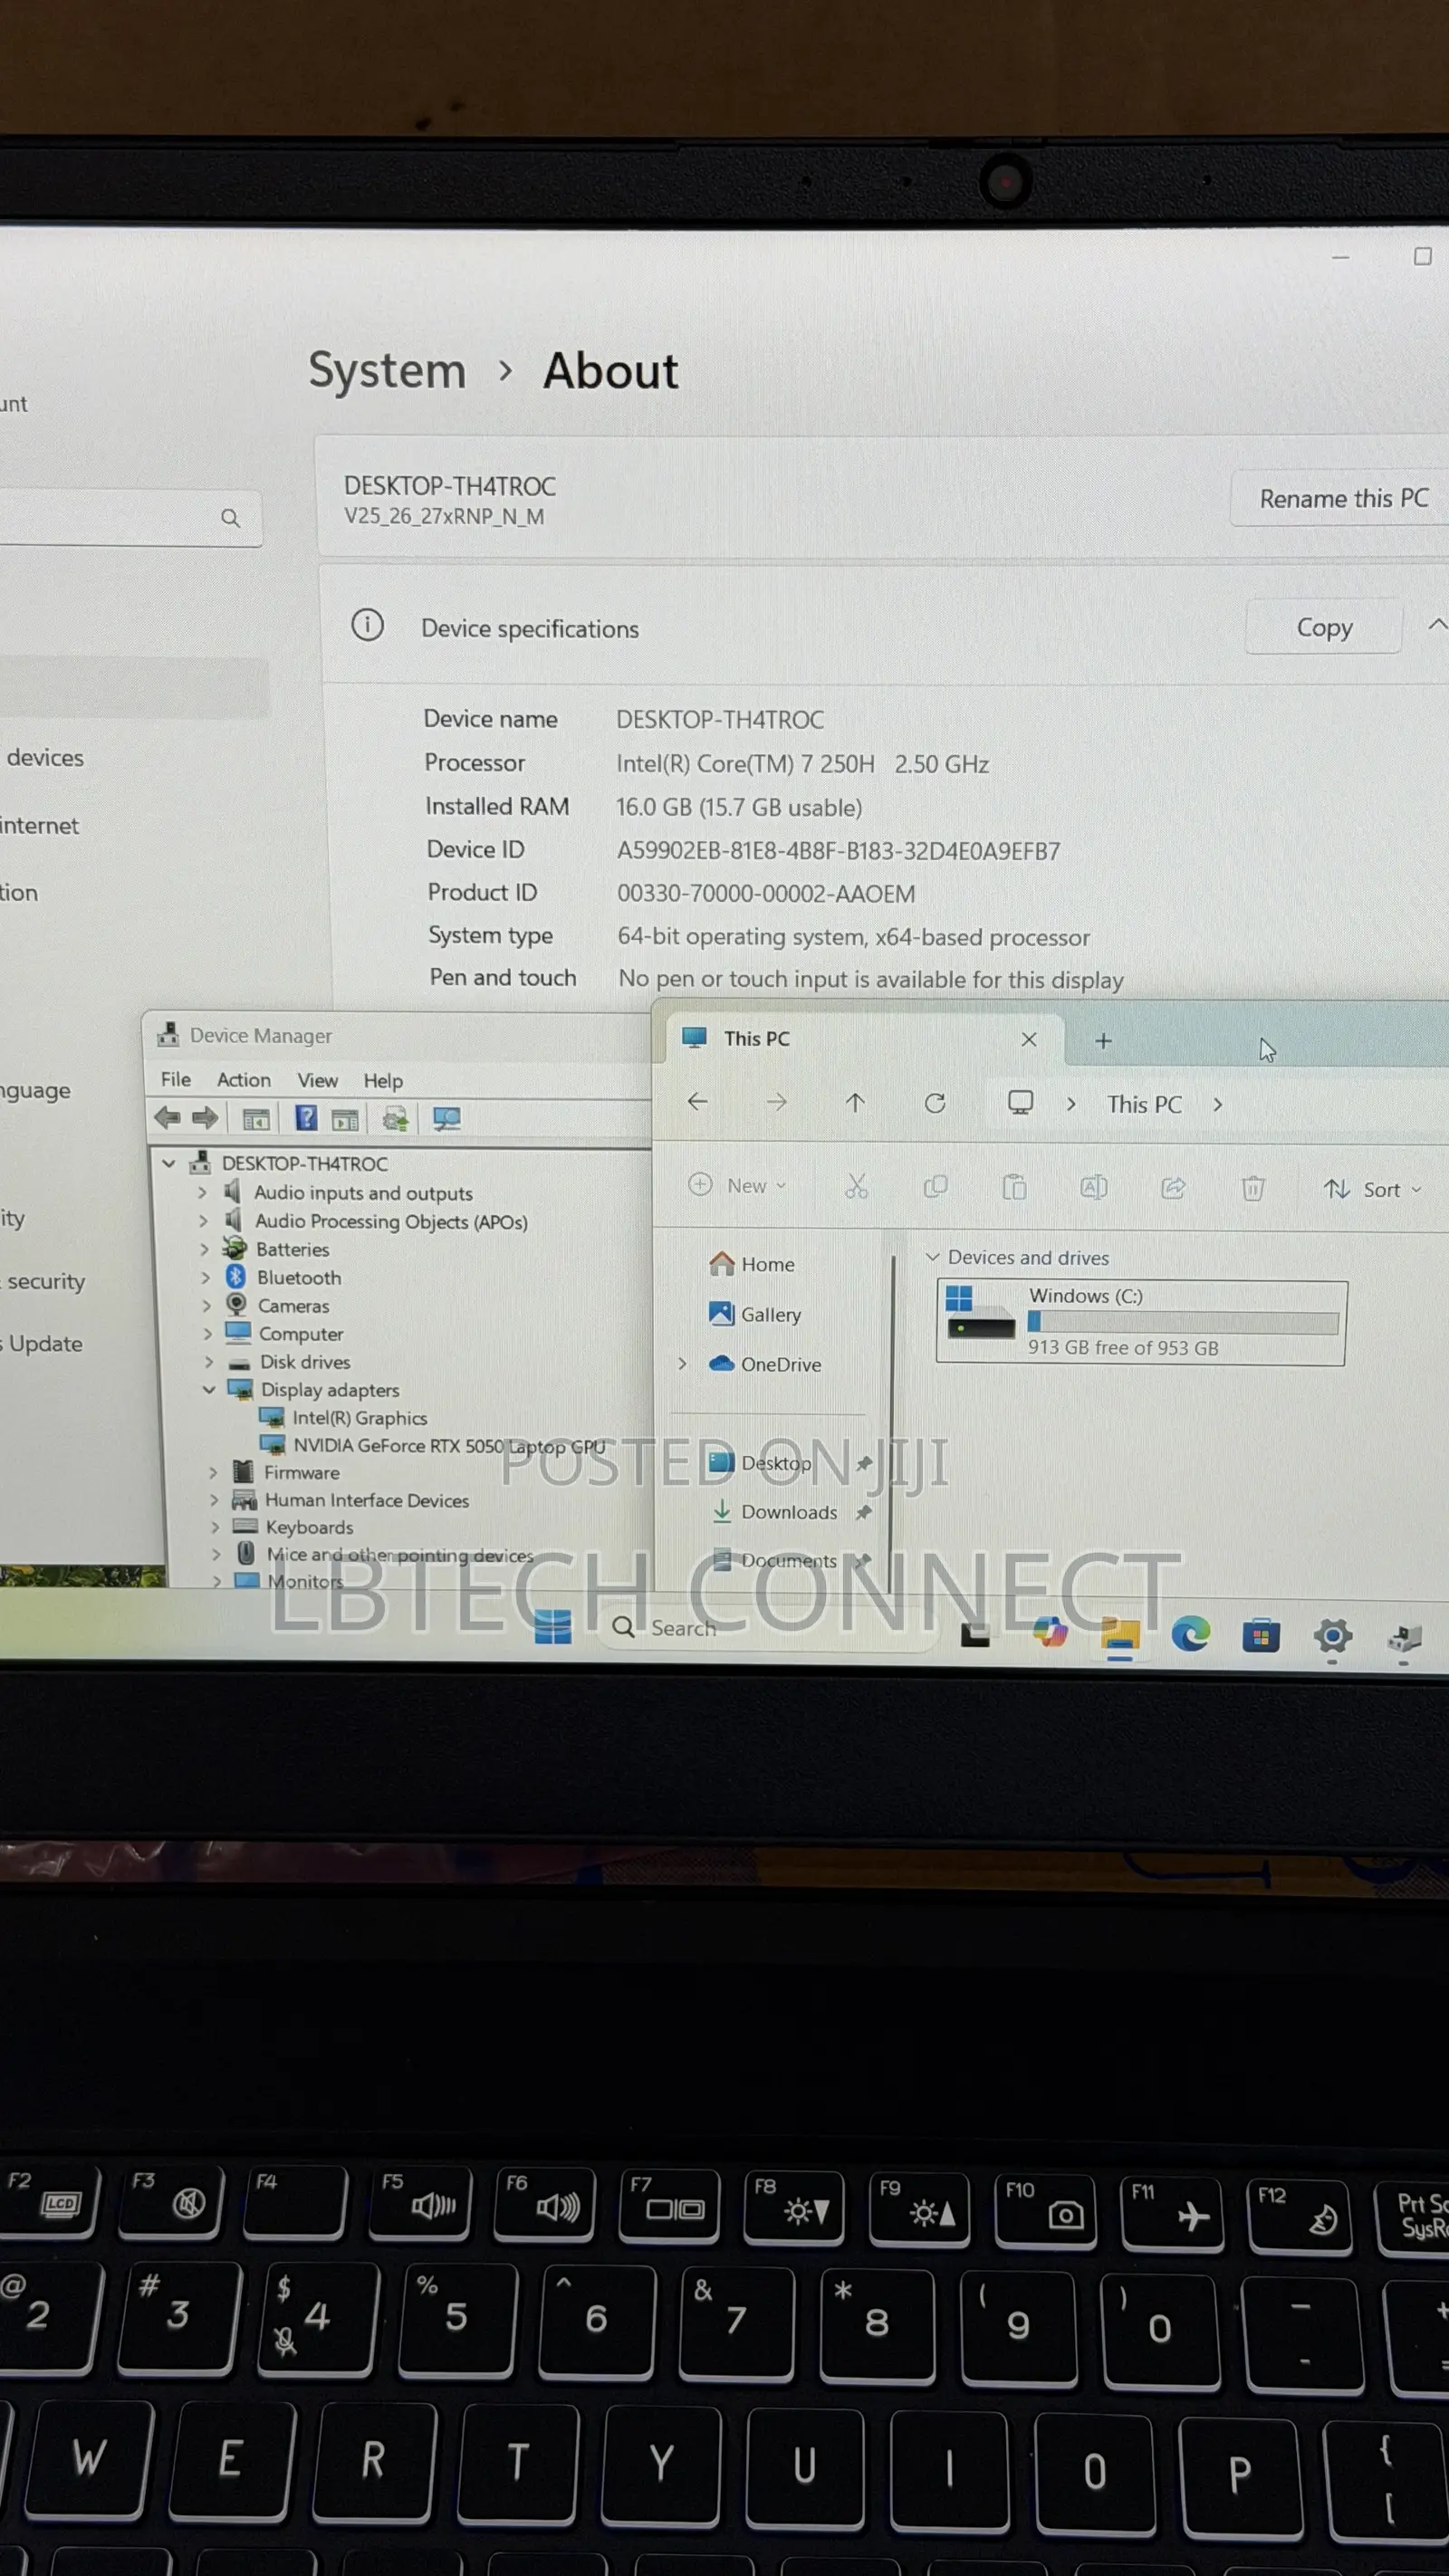Image resolution: width=1449 pixels, height=2576 pixels.
Task: Click the Share icon in File Explorer toolbar
Action: click(x=1173, y=1188)
